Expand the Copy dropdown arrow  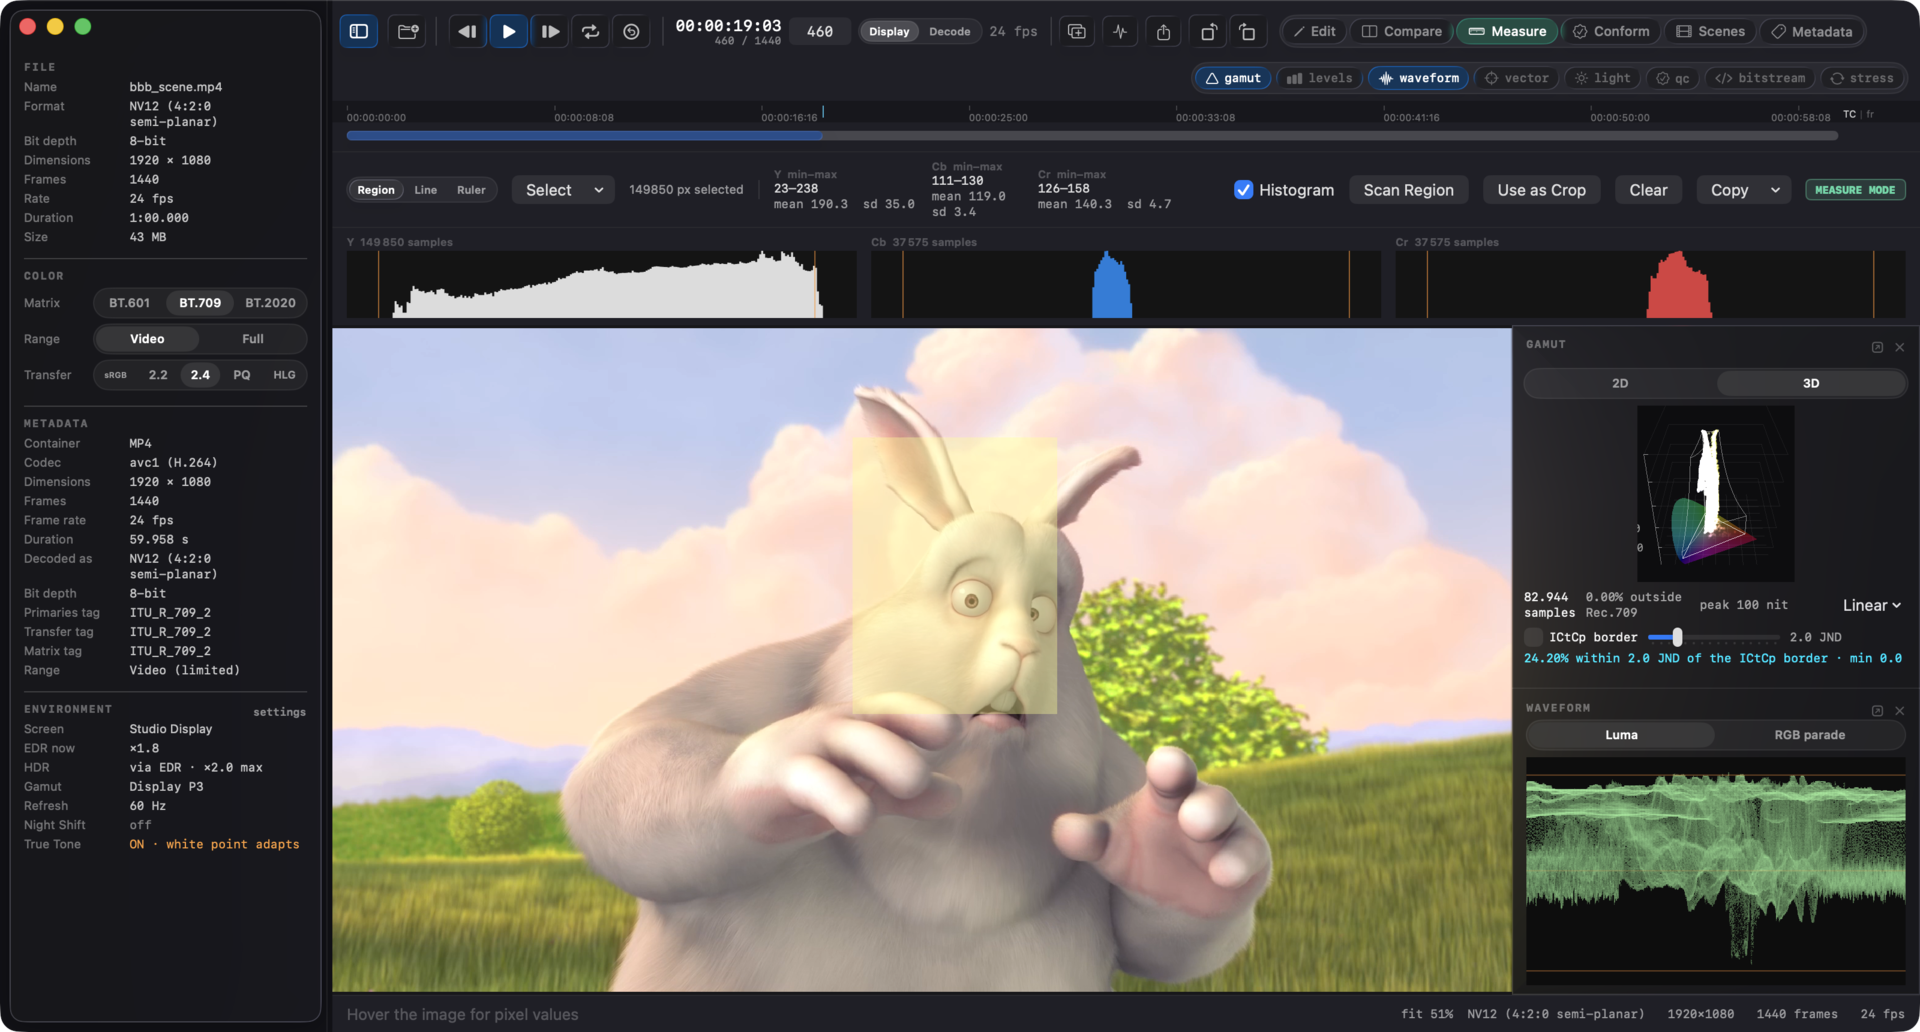point(1775,190)
